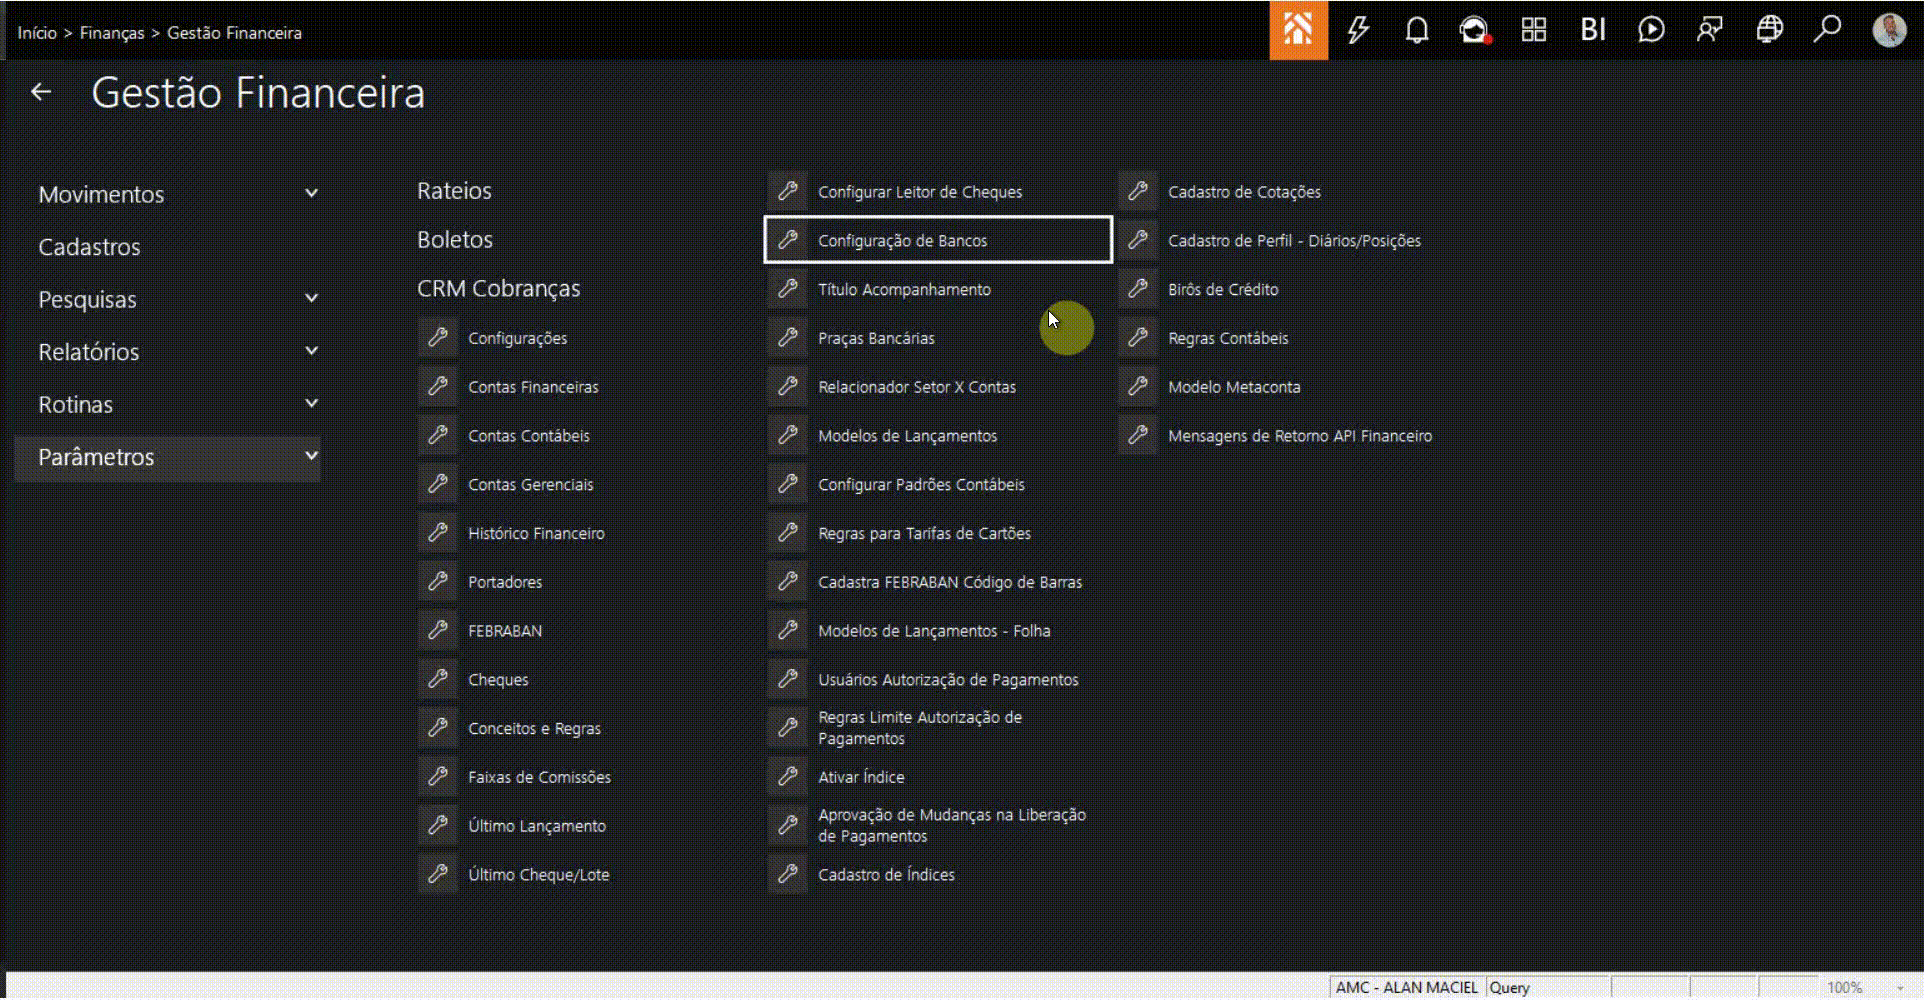Click wrench icon beside Cadastro de Cotações
The width and height of the screenshot is (1924, 1000).
pos(1138,191)
